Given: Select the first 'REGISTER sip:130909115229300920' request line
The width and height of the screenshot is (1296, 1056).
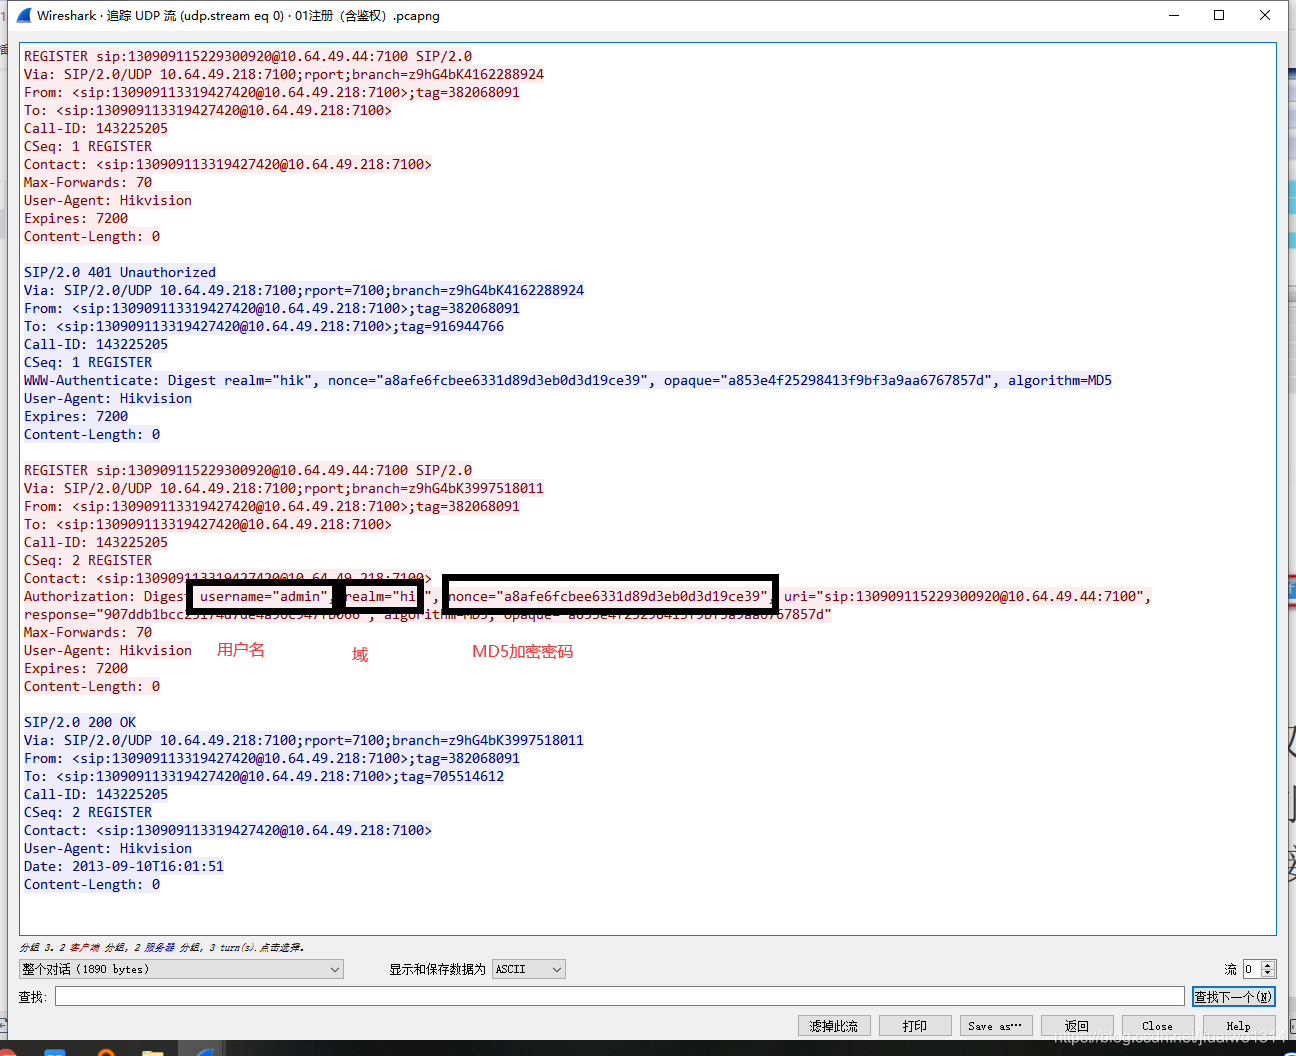Looking at the screenshot, I should click(x=248, y=56).
